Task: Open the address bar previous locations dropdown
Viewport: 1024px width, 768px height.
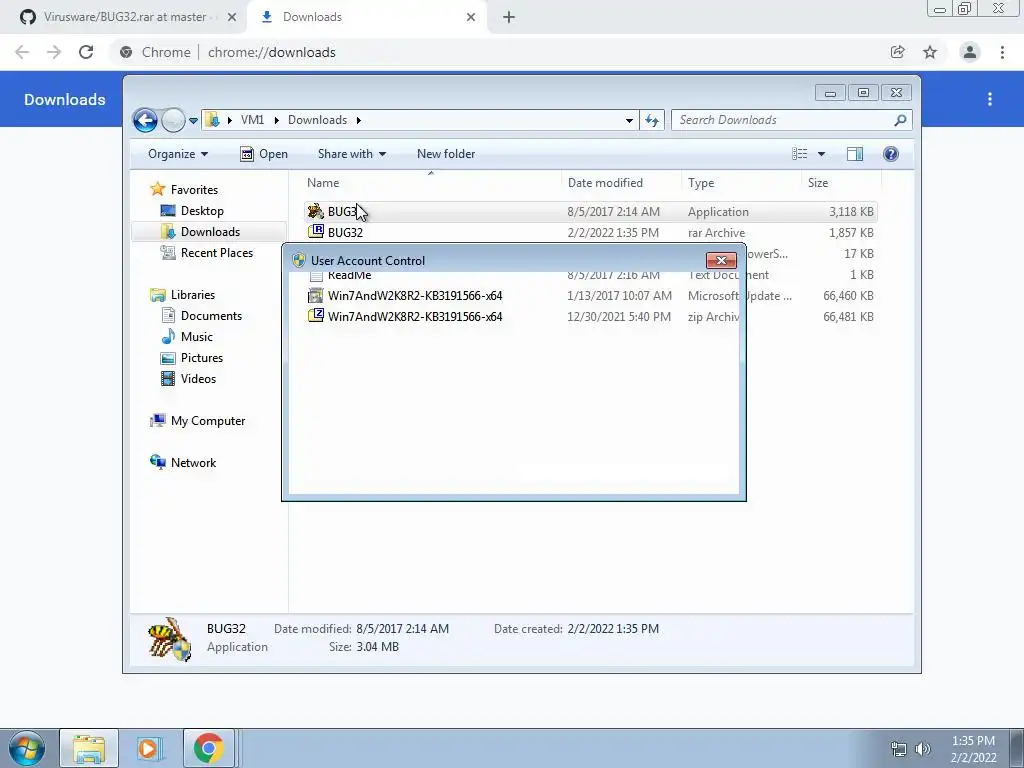Action: [x=629, y=120]
